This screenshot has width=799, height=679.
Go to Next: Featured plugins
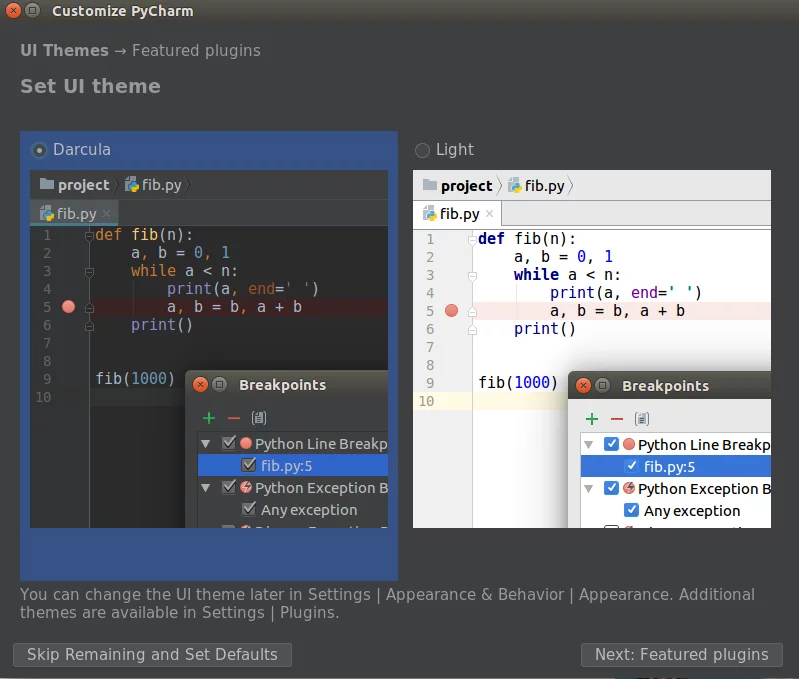(681, 655)
